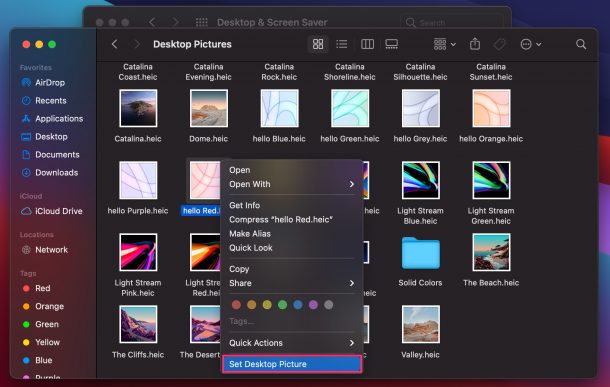Open the Solid Colors folder
This screenshot has height=387, width=610.
coord(421,253)
